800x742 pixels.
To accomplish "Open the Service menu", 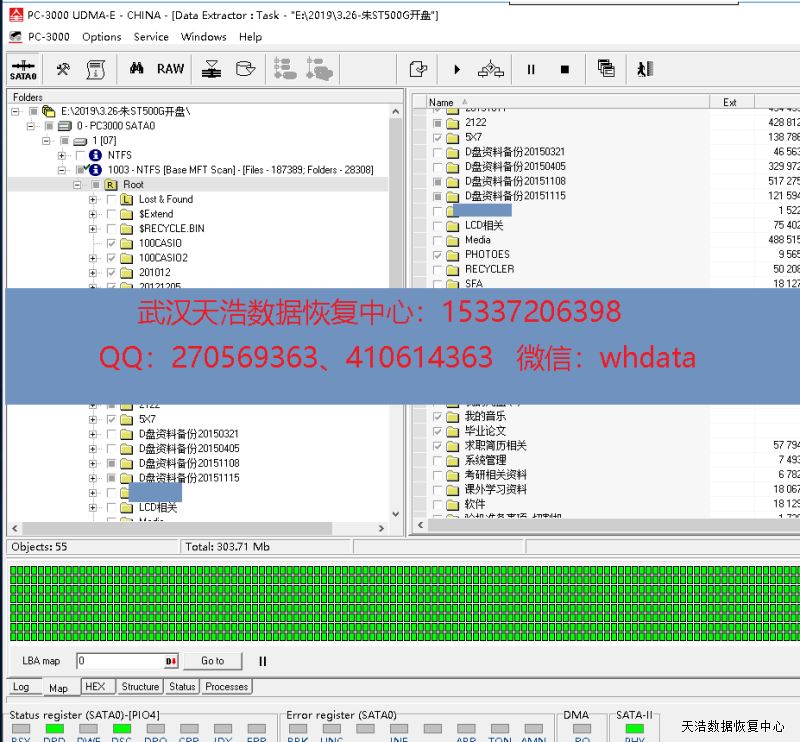I will (151, 37).
